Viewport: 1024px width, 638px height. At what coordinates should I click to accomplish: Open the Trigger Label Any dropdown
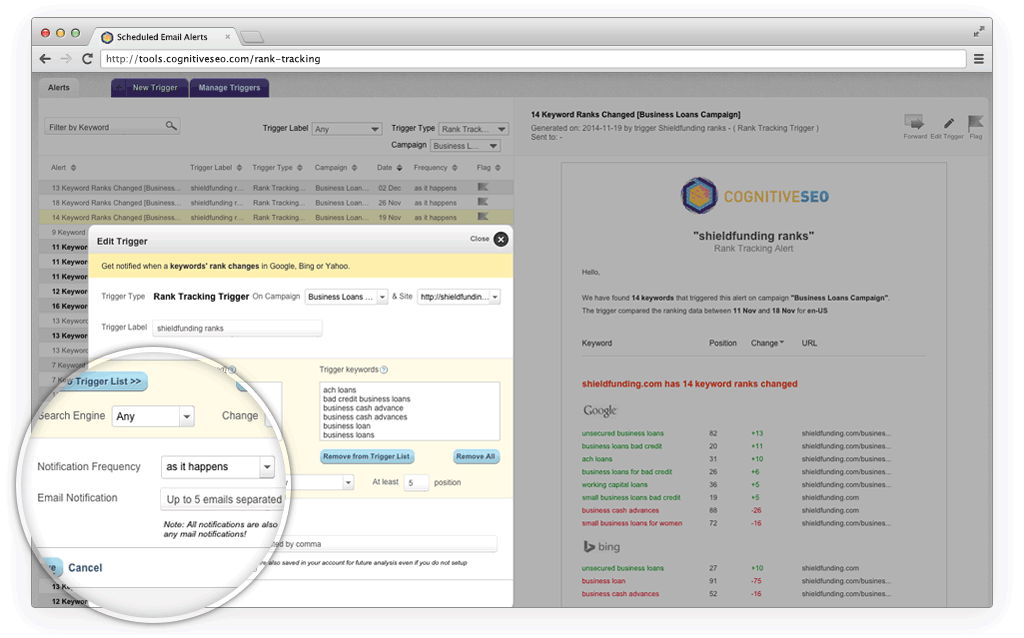pos(346,129)
